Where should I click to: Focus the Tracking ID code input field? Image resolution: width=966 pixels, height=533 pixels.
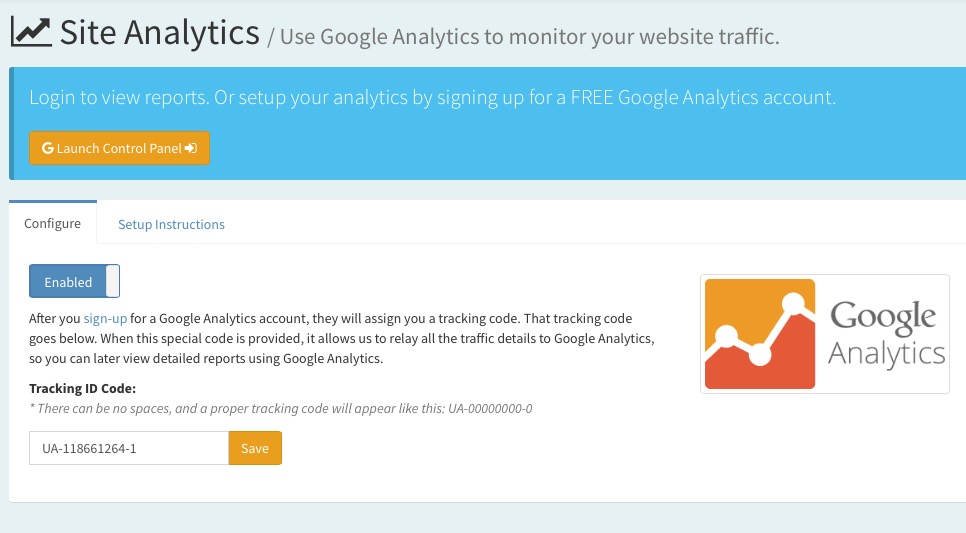point(129,448)
